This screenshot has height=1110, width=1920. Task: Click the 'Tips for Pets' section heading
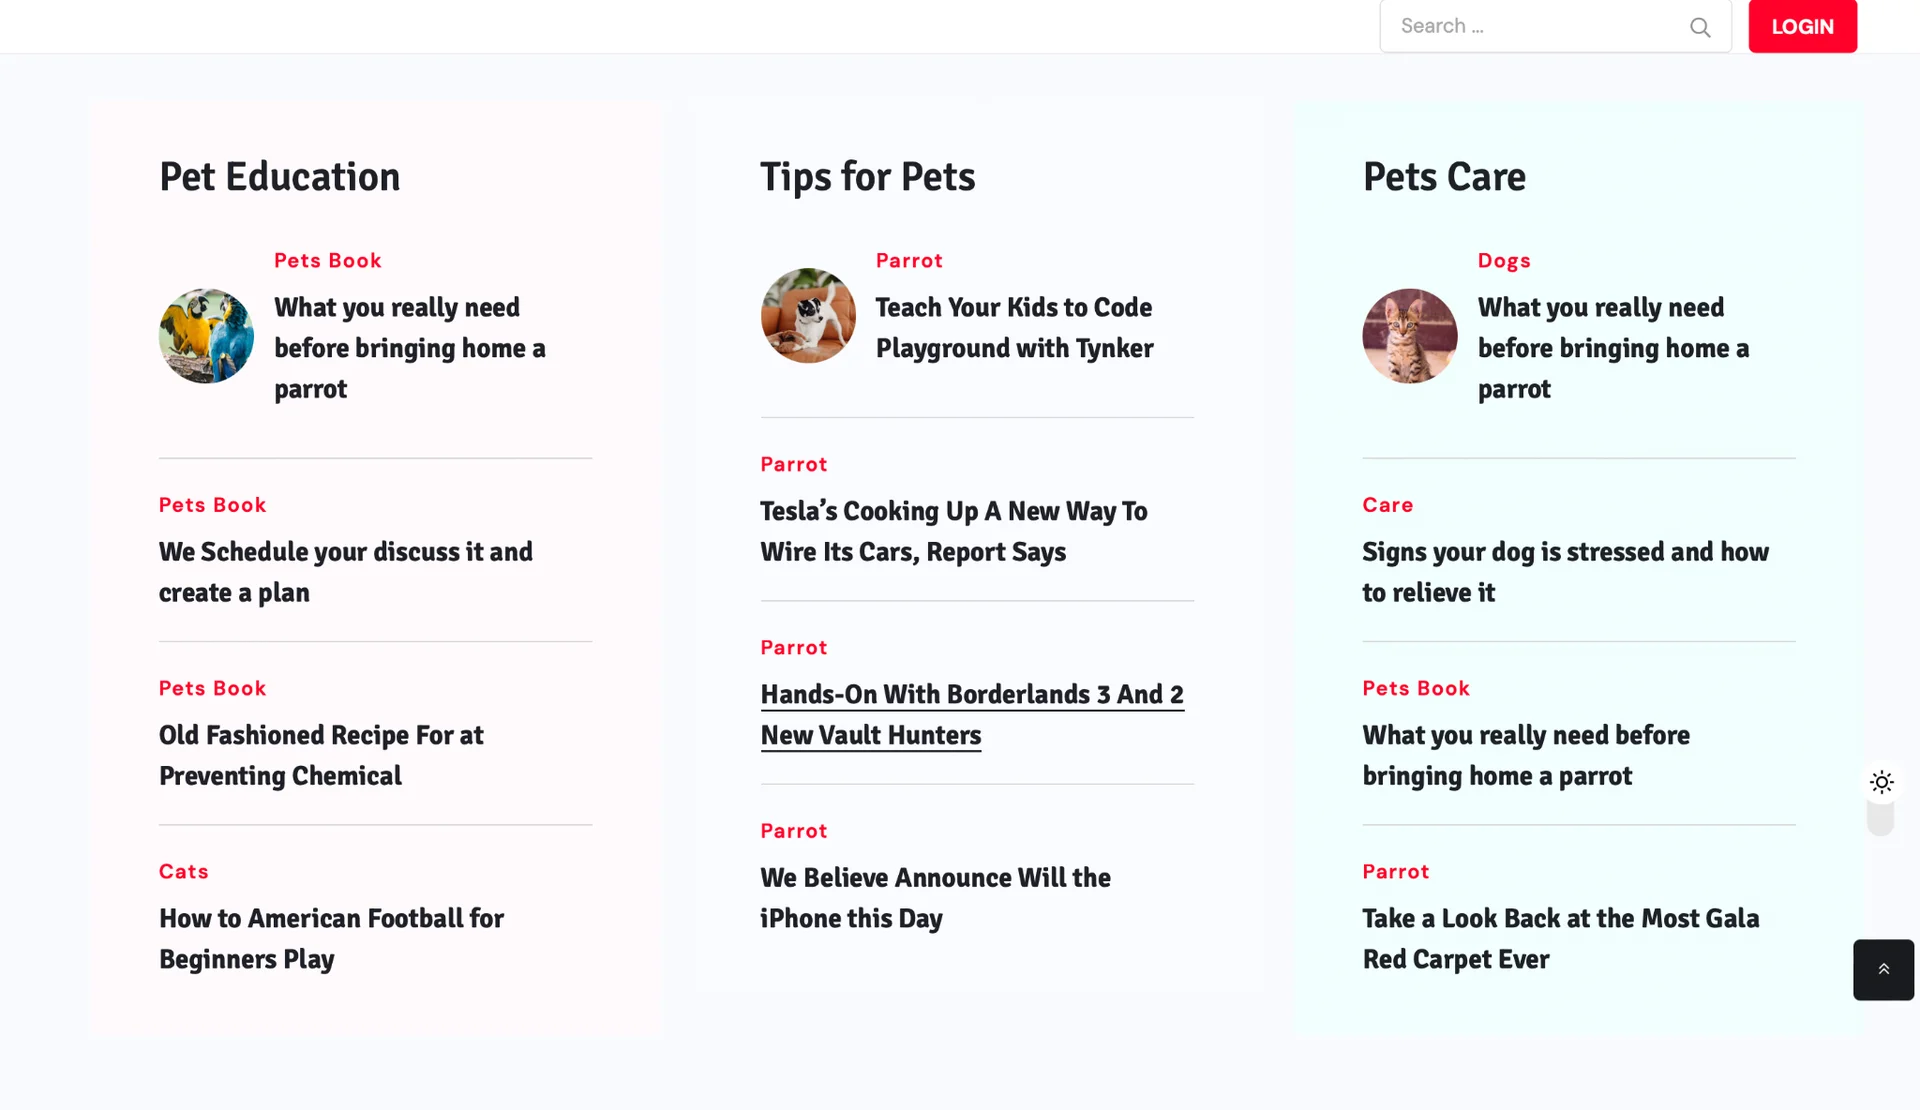coord(867,177)
